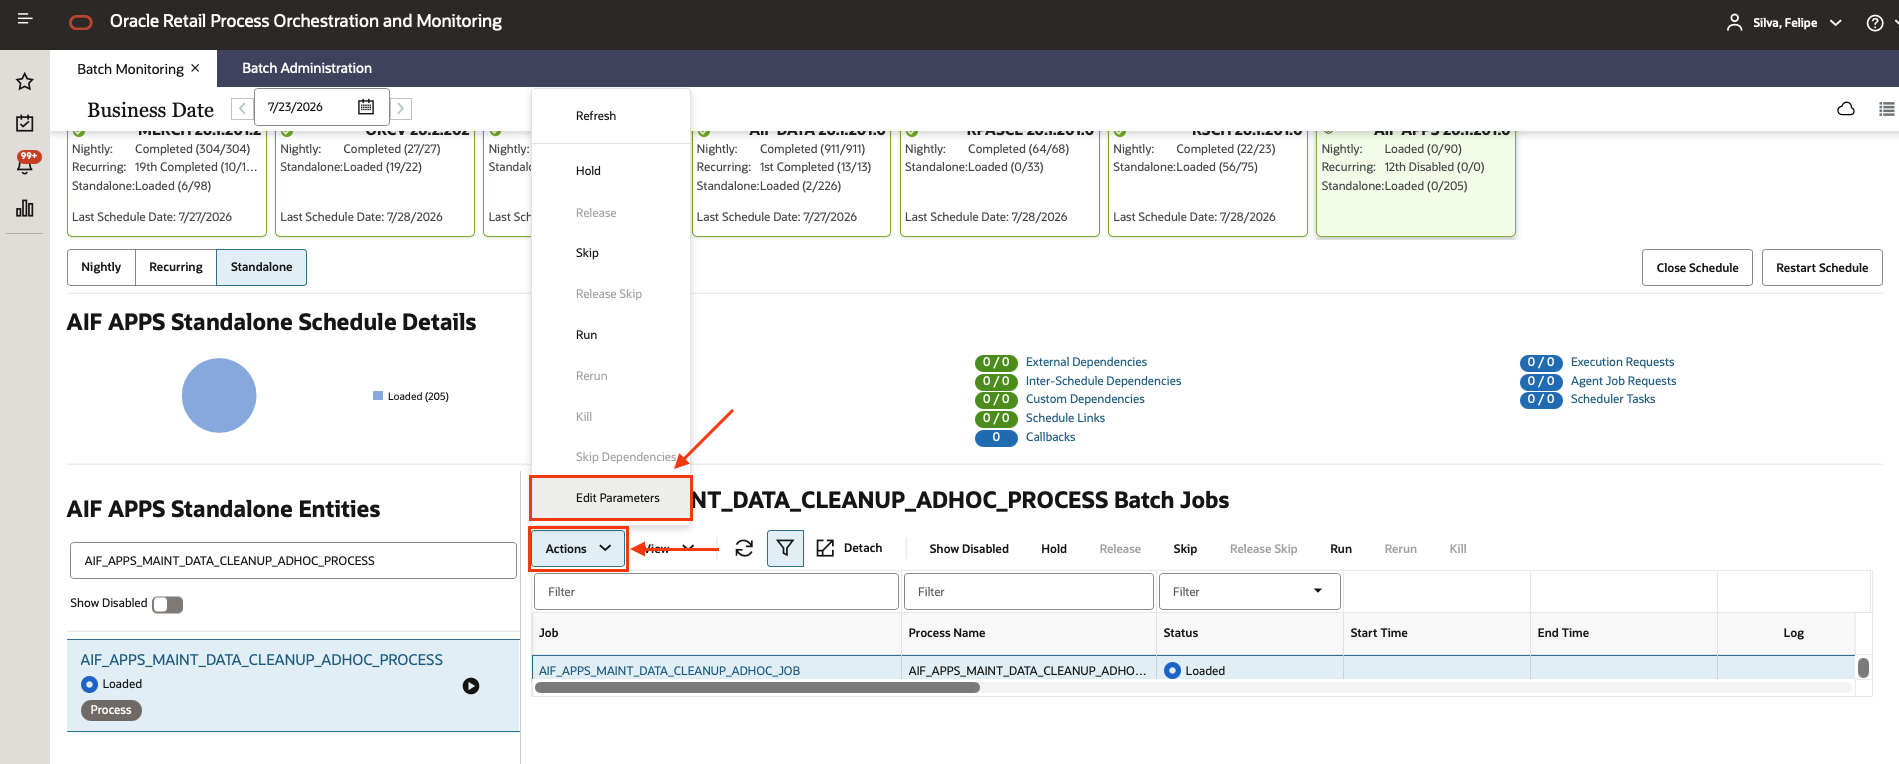Refresh the batch jobs table
This screenshot has width=1899, height=764.
744,548
